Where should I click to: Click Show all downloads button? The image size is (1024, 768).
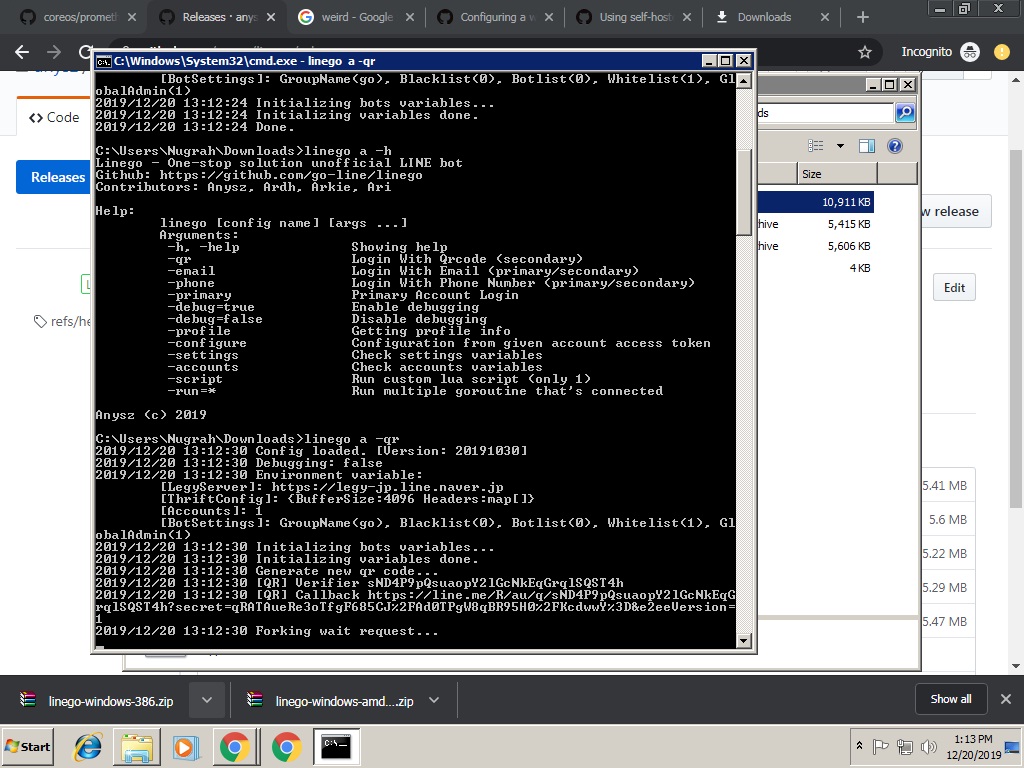951,699
